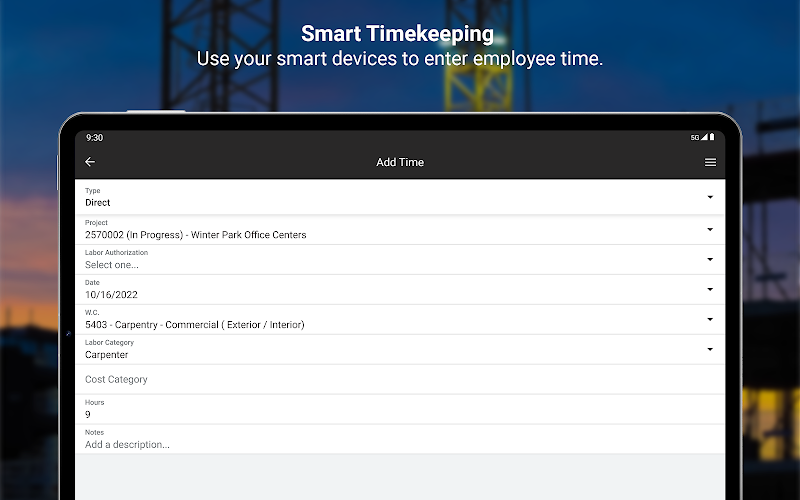The width and height of the screenshot is (800, 500).
Task: Open the hamburger menu icon
Action: [710, 162]
